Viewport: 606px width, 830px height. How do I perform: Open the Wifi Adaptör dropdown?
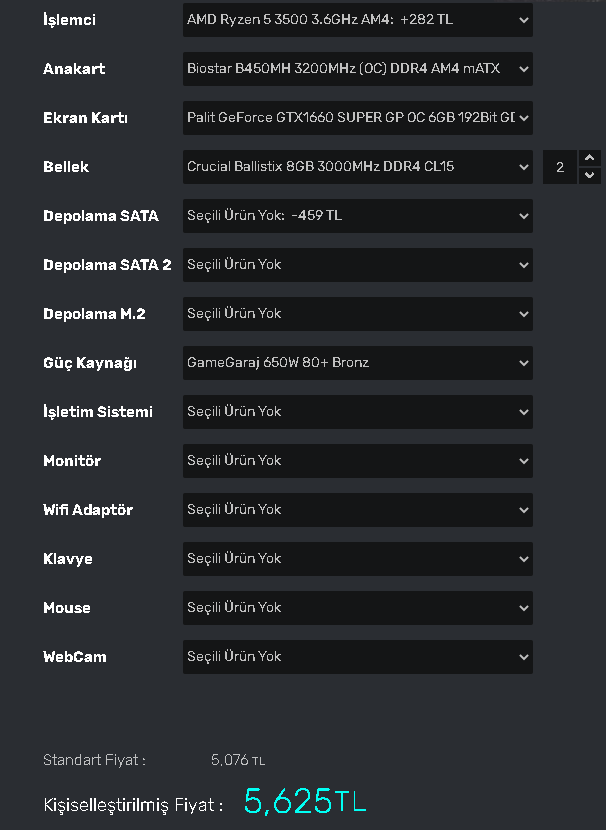click(357, 509)
